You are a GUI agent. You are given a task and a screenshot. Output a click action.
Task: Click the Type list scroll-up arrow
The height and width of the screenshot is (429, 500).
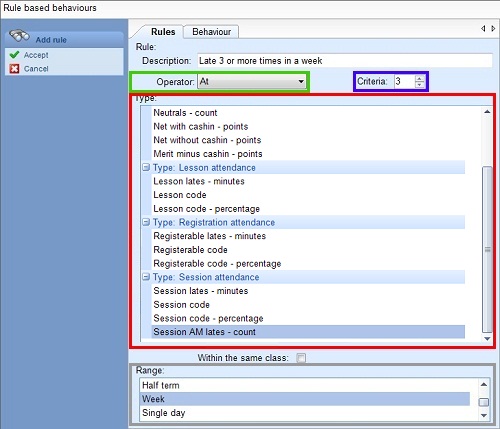click(x=487, y=112)
